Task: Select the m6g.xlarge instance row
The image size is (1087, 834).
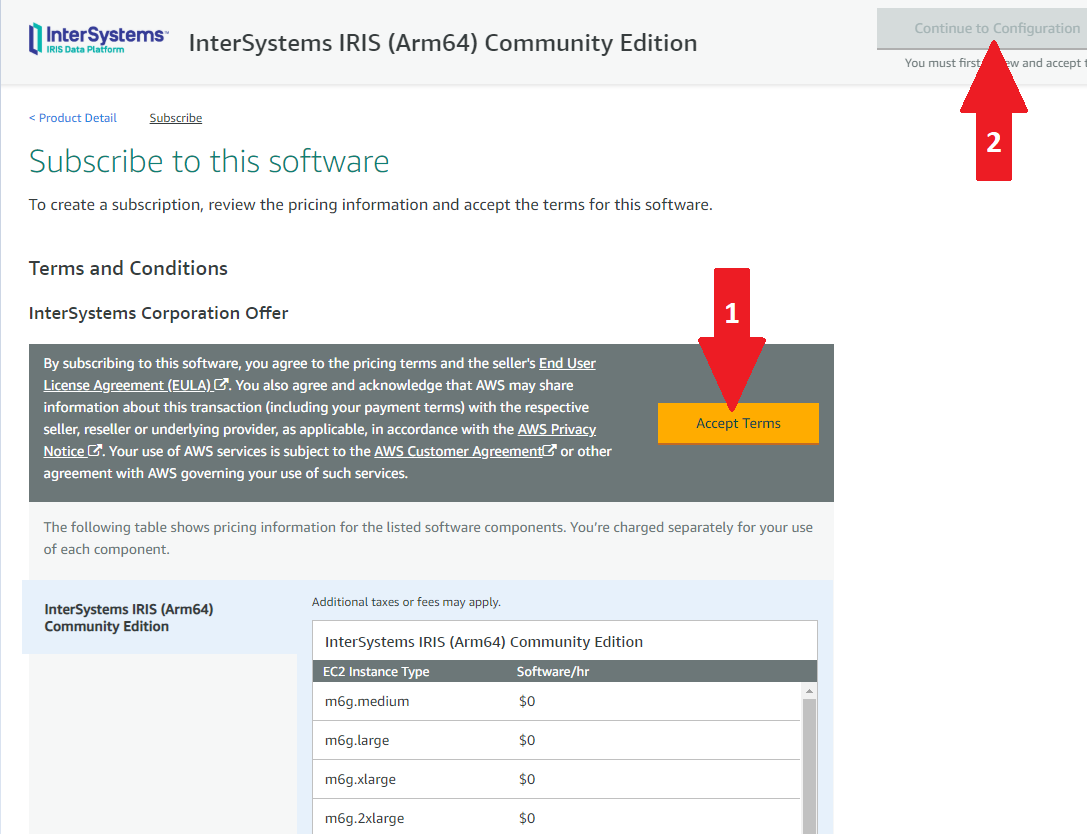Action: [557, 779]
